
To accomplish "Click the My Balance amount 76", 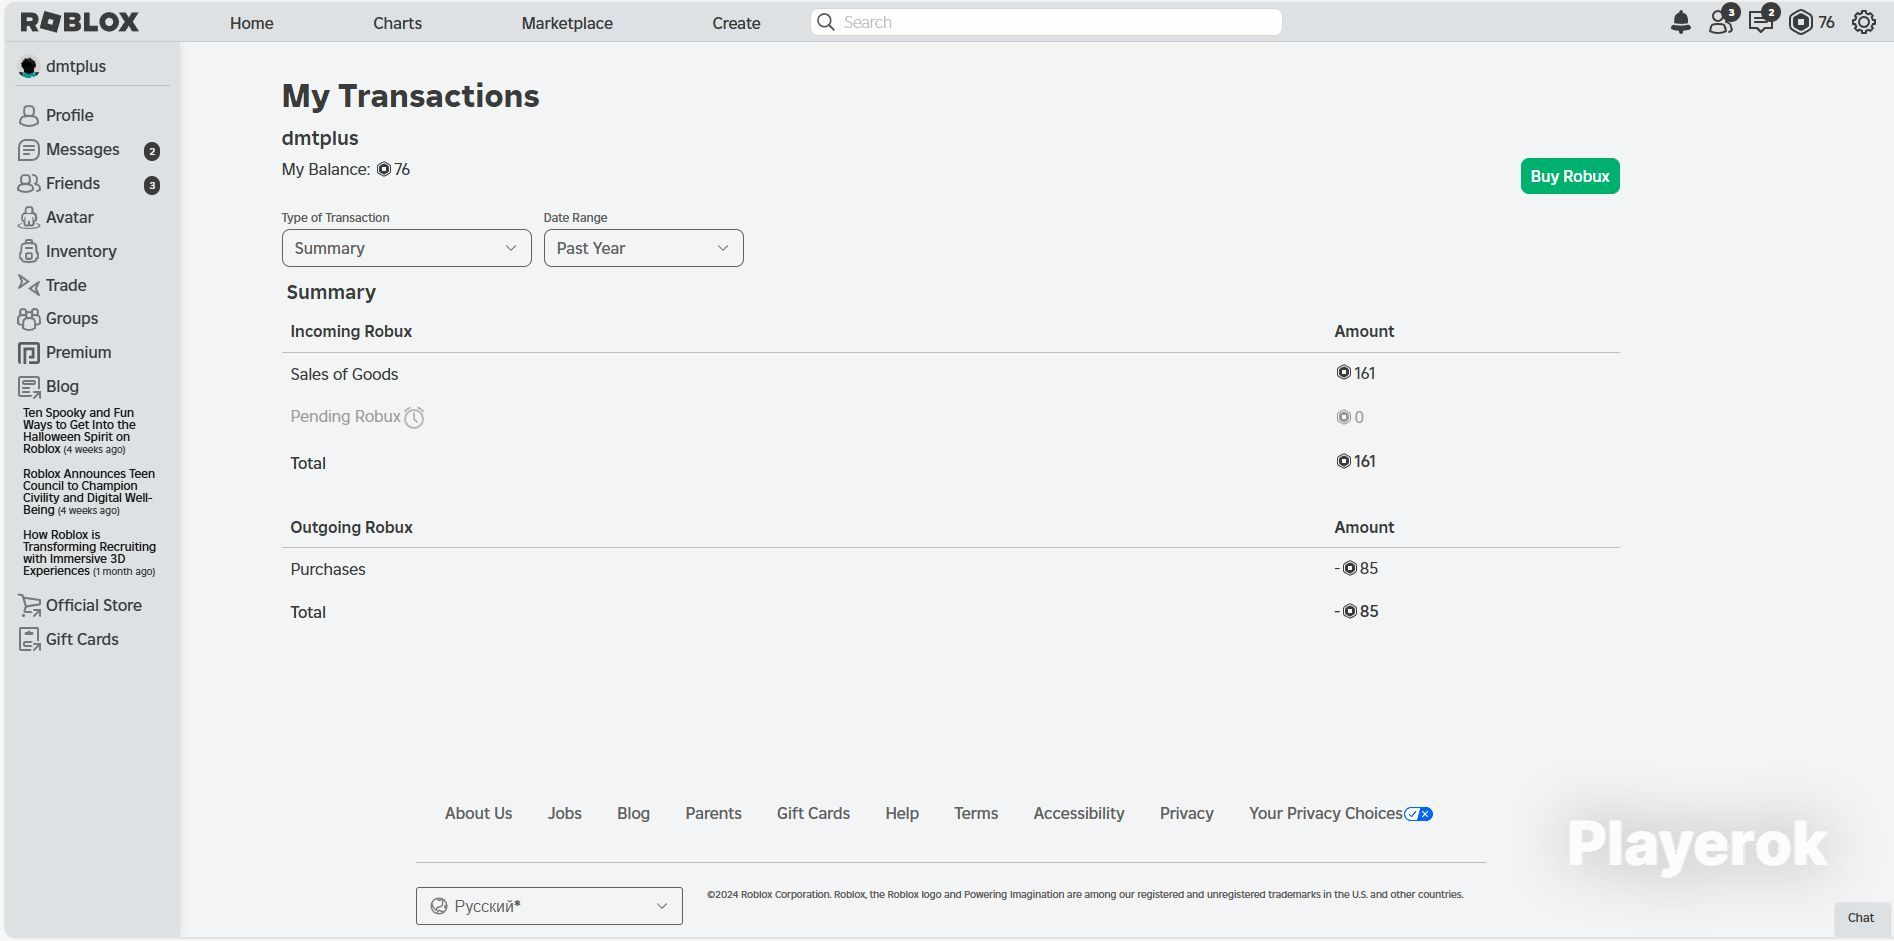I will pyautogui.click(x=393, y=170).
